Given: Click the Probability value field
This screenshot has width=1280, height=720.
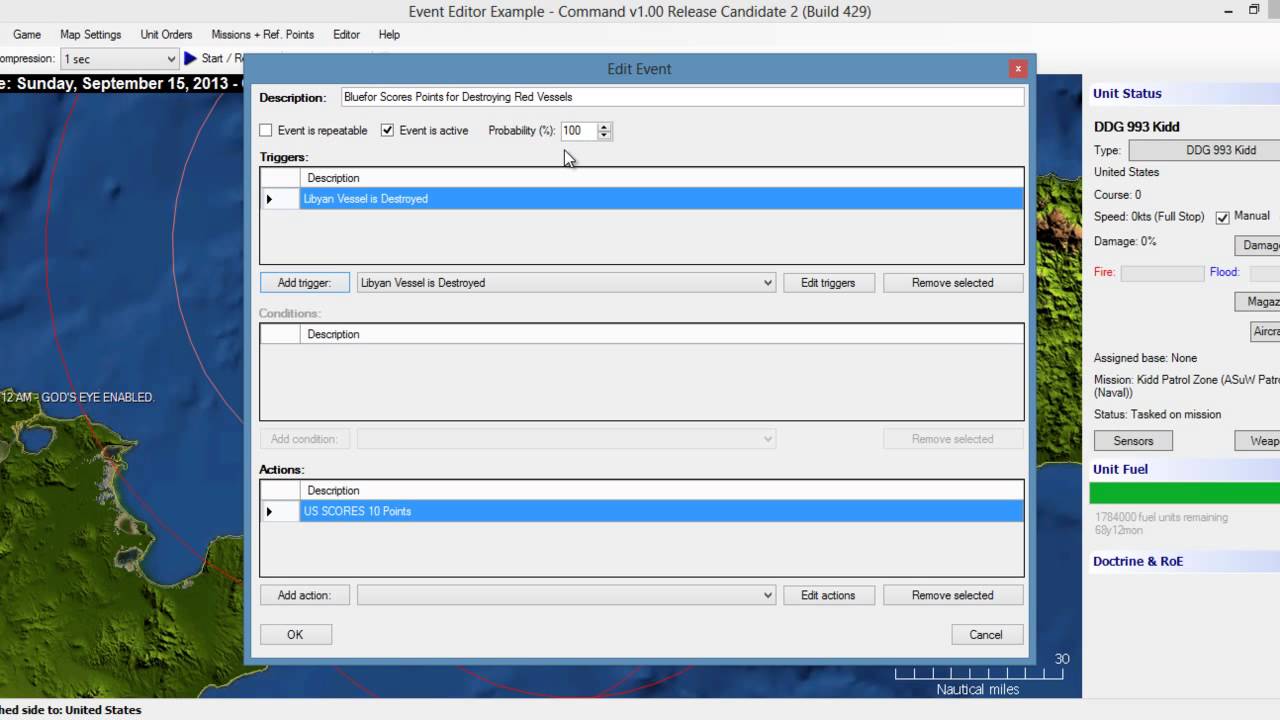Looking at the screenshot, I should [x=578, y=130].
